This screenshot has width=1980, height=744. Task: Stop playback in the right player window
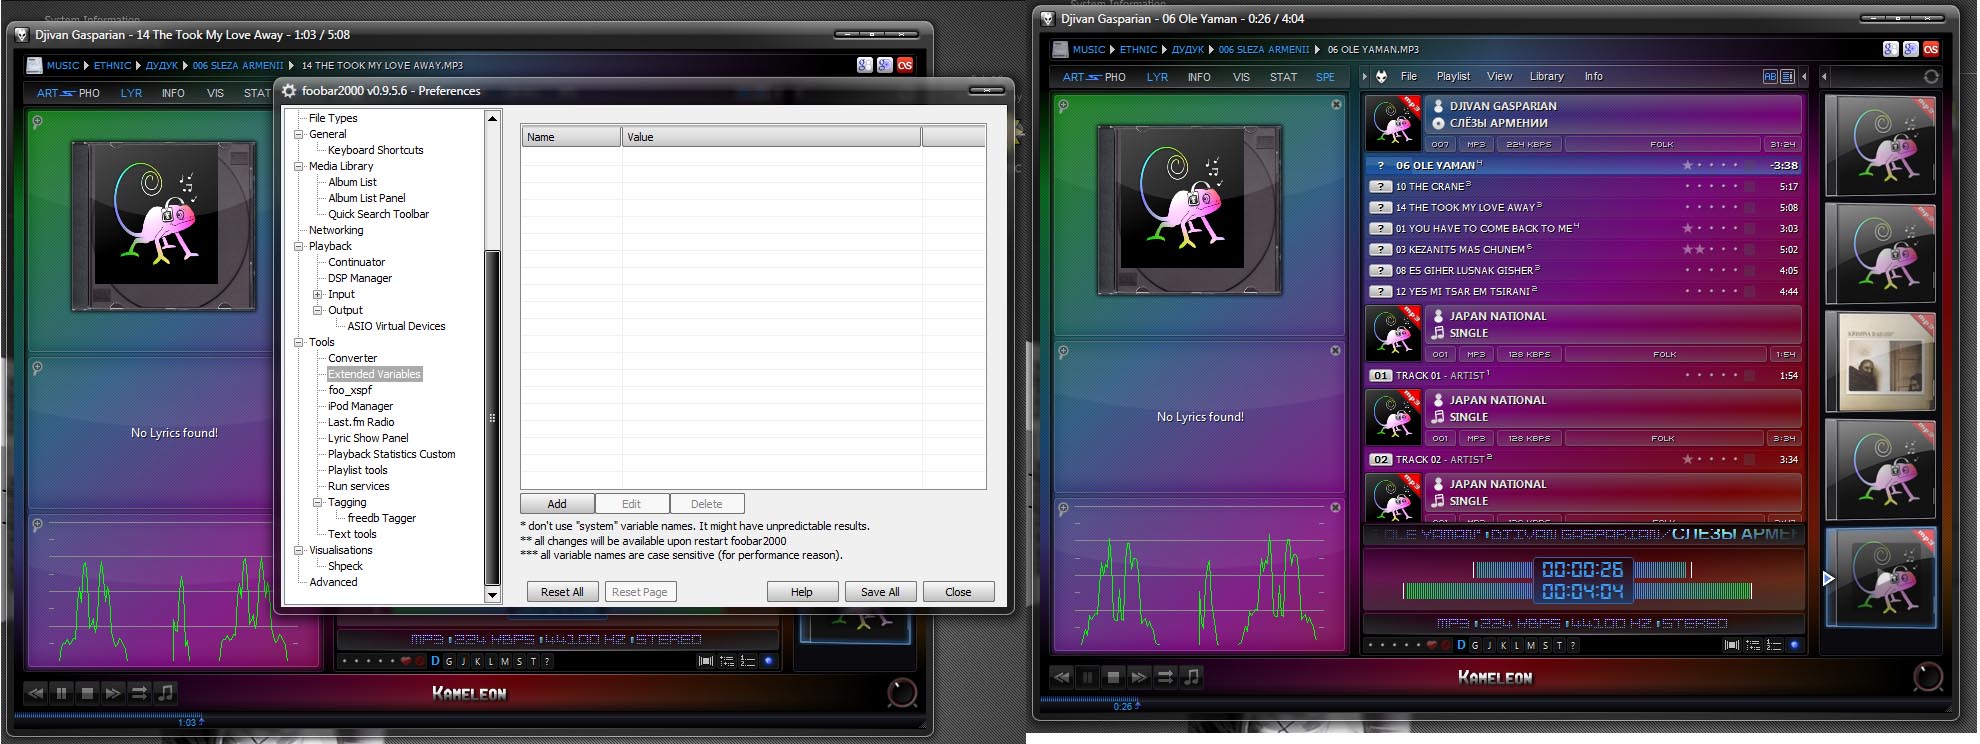pos(1113,677)
